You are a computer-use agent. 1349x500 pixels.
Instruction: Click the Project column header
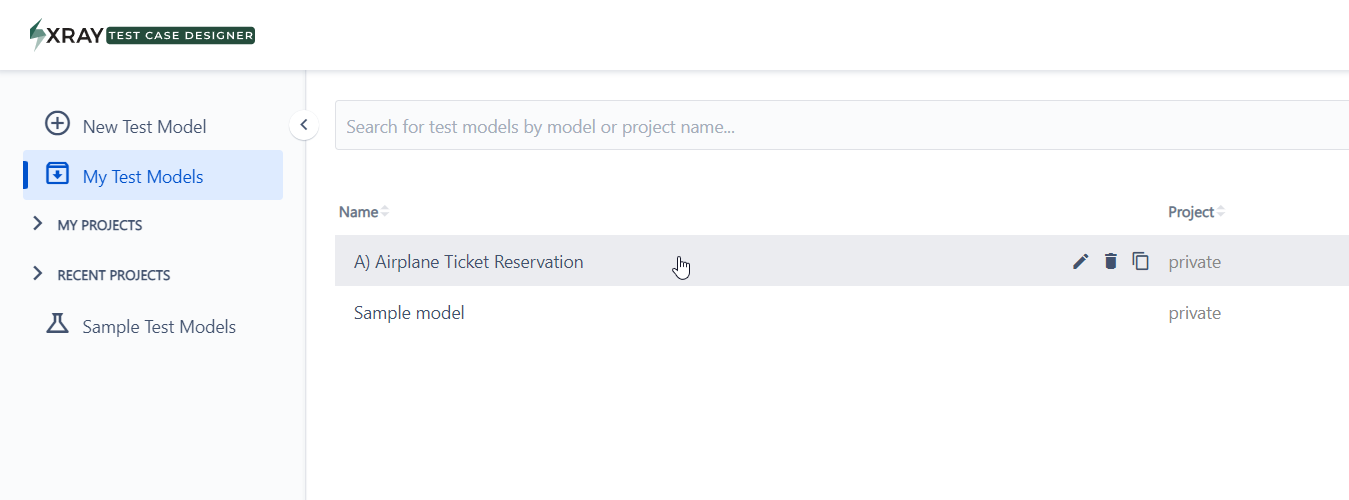1191,212
